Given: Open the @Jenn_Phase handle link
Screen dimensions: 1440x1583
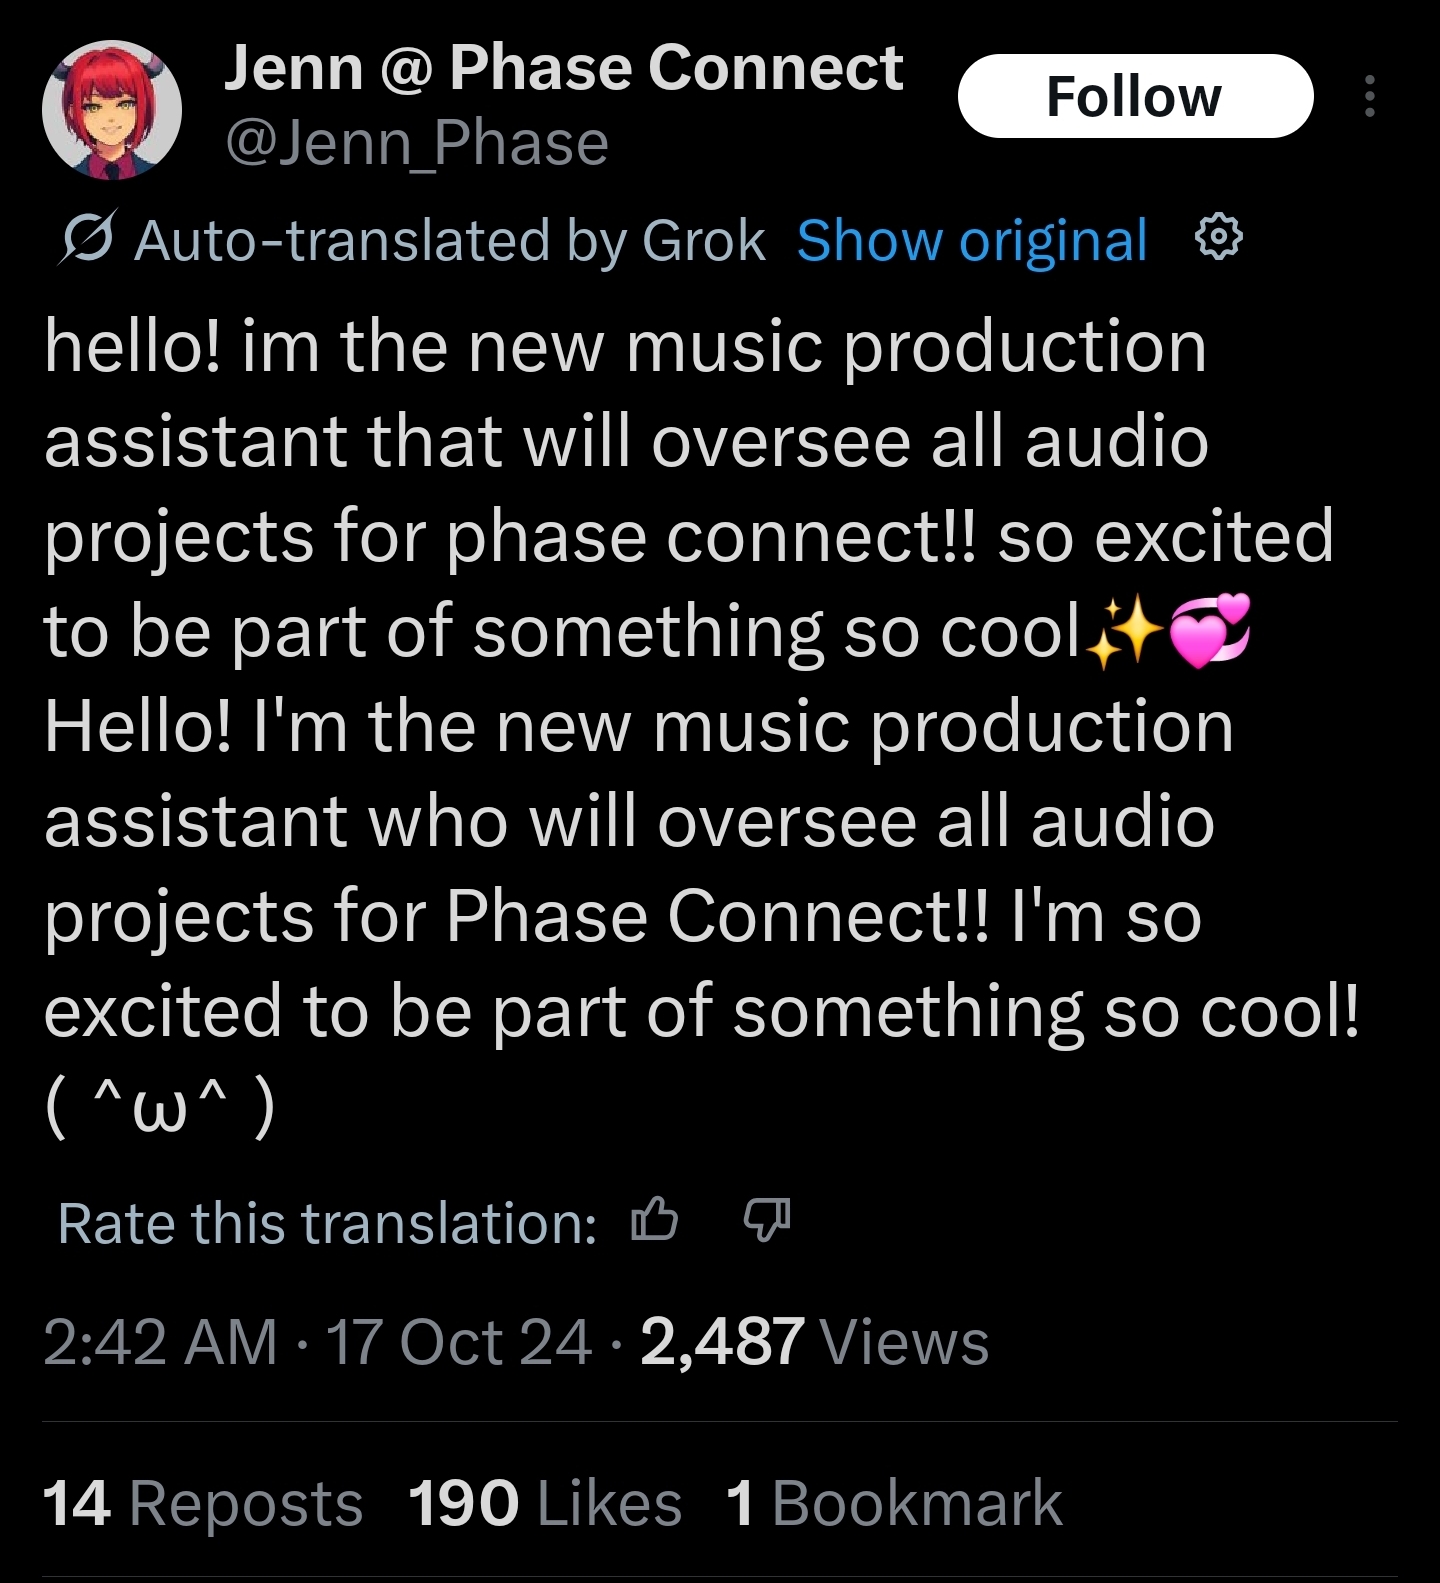Looking at the screenshot, I should point(417,143).
